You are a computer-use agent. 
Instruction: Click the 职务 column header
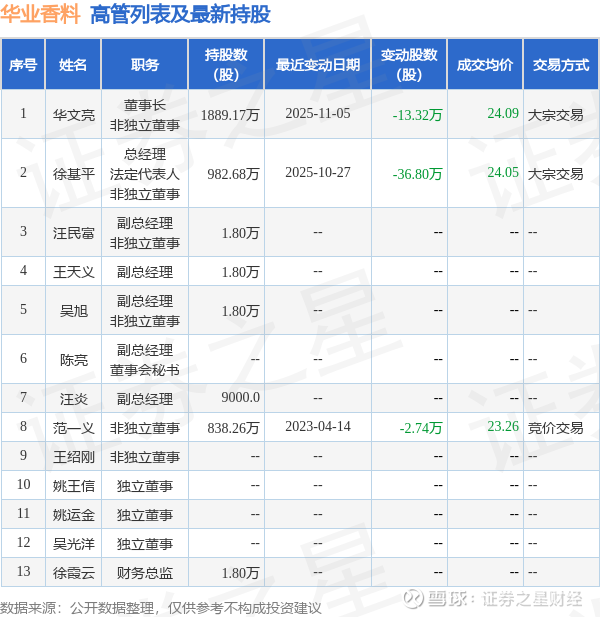145,65
